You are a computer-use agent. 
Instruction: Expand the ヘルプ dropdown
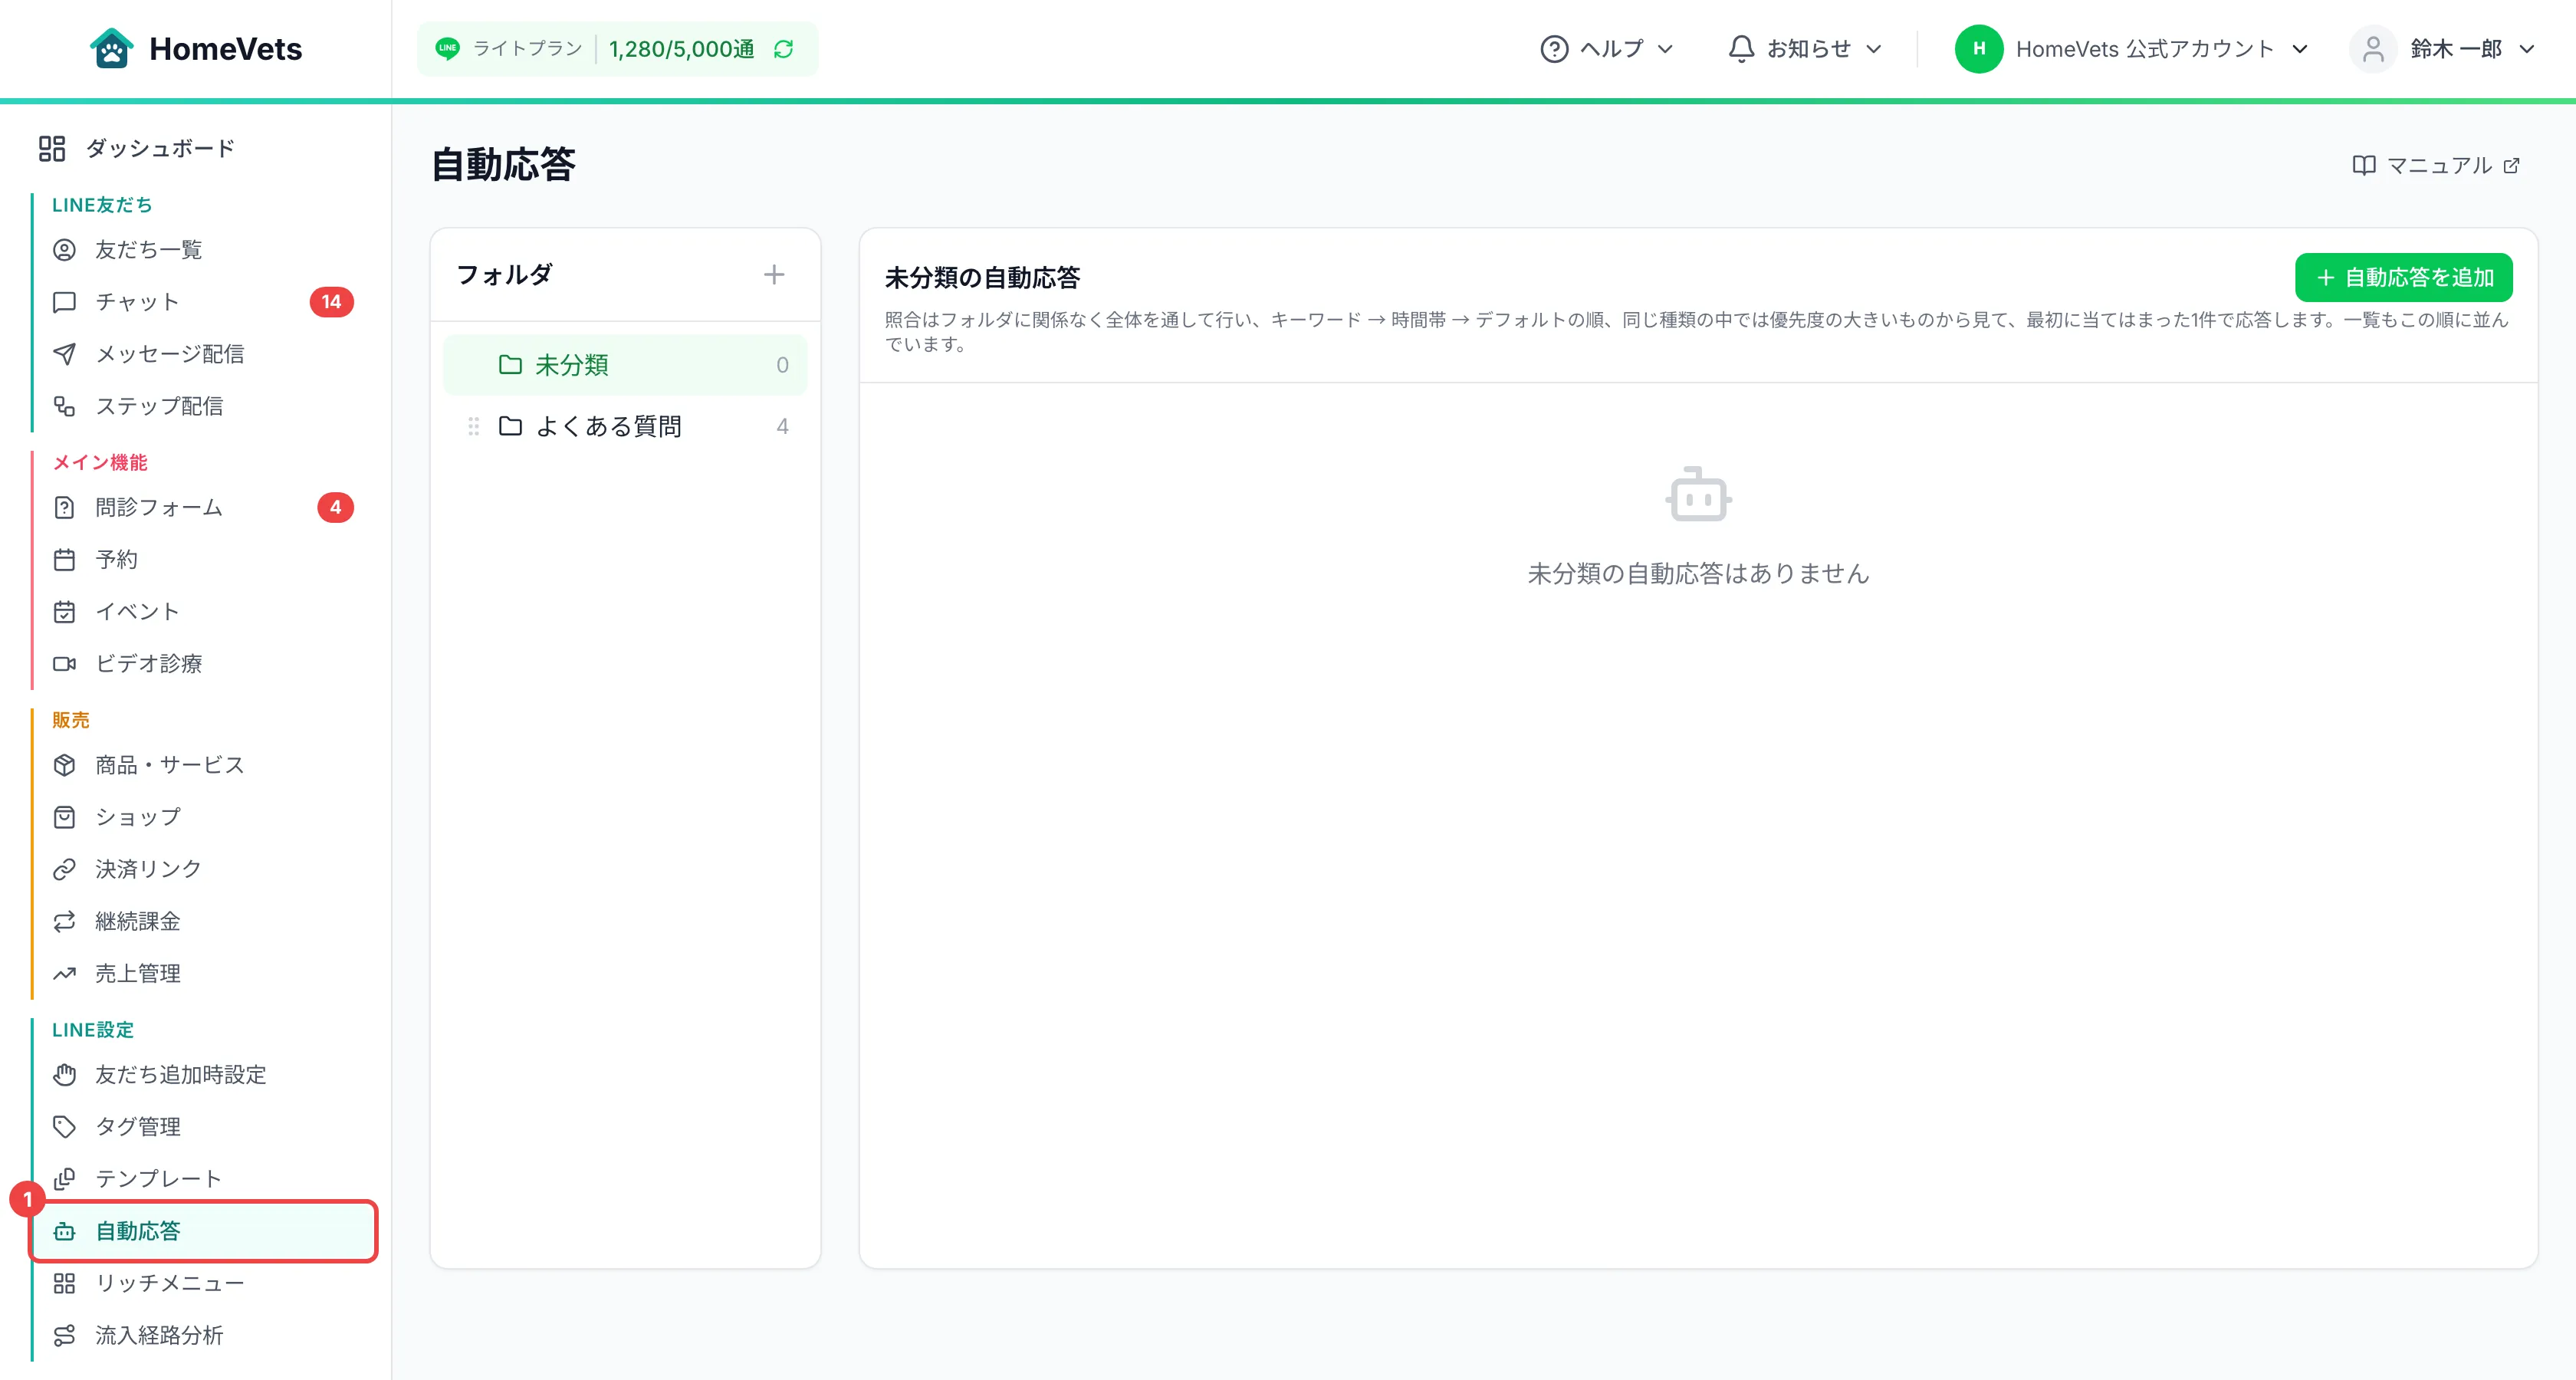pyautogui.click(x=1606, y=49)
